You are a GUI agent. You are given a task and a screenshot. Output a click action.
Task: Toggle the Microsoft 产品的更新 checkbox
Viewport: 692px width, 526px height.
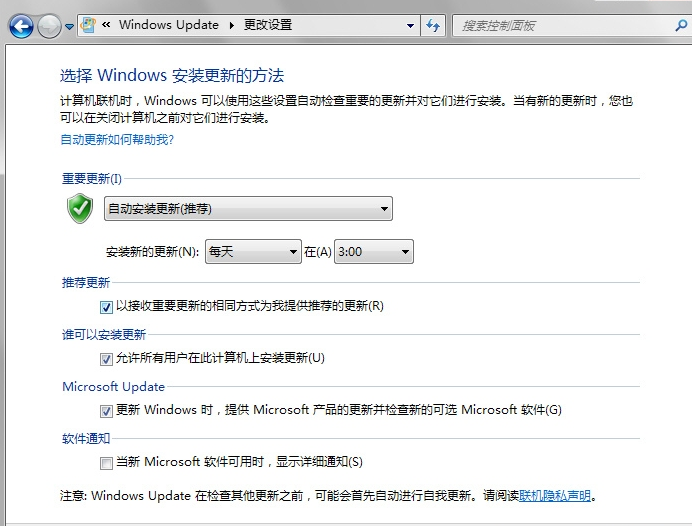coord(106,411)
